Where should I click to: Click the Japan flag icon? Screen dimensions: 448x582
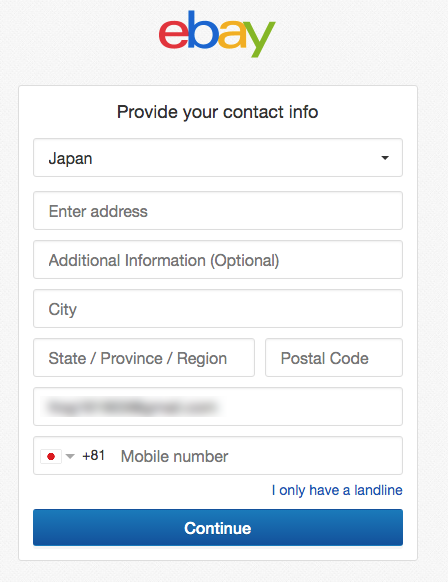[x=51, y=456]
